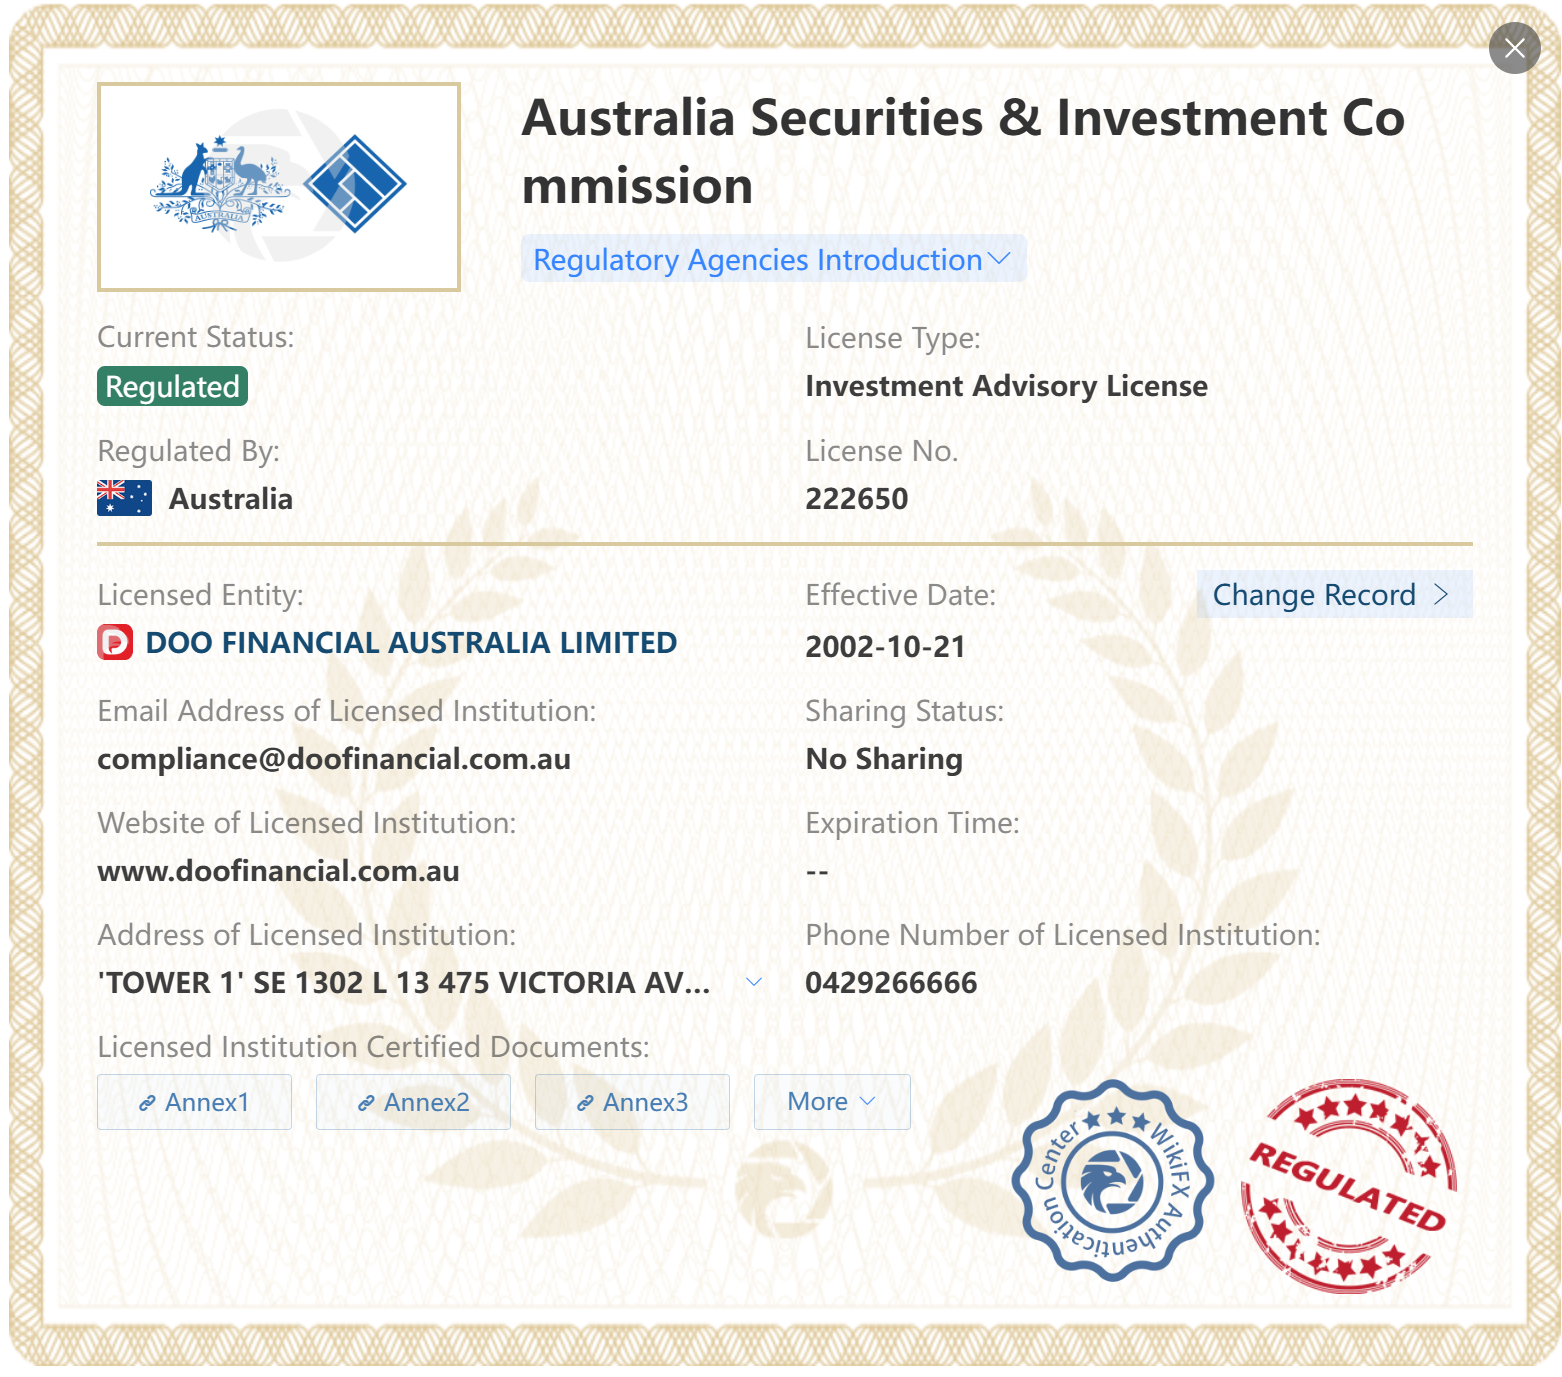Click the effective date 2002-10-21
1562x1377 pixels.
(885, 647)
